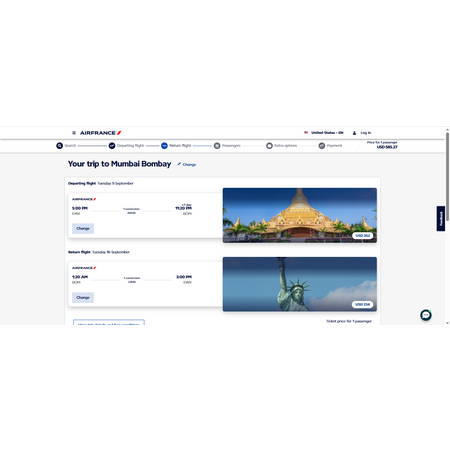This screenshot has height=450, width=450.
Task: Click the Statue of Liberty image
Action: pyautogui.click(x=300, y=284)
